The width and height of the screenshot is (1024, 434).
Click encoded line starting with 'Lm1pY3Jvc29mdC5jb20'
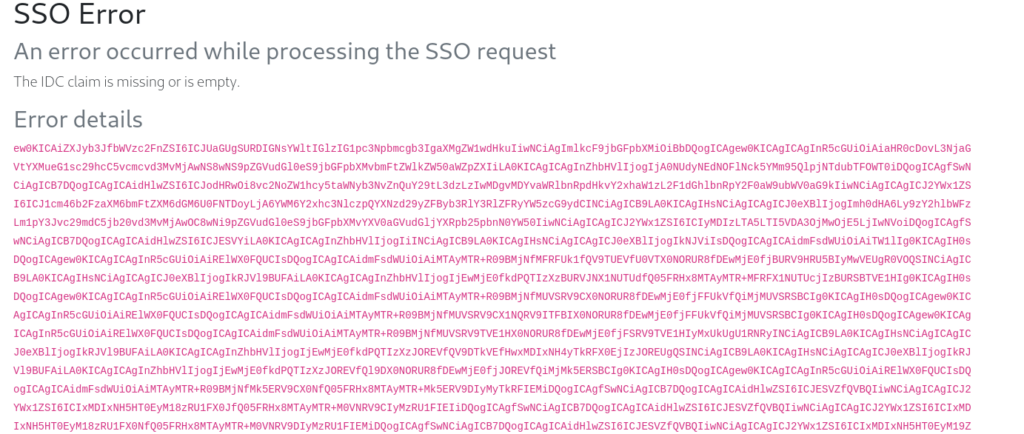(492, 223)
